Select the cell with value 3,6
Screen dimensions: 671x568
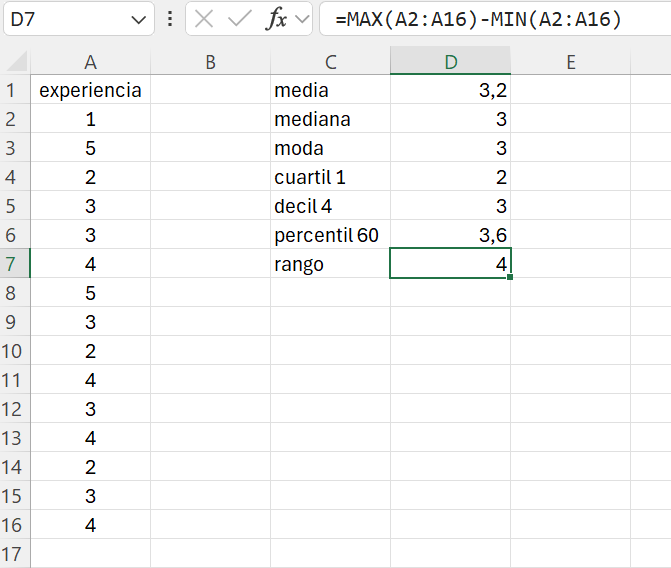pos(450,236)
